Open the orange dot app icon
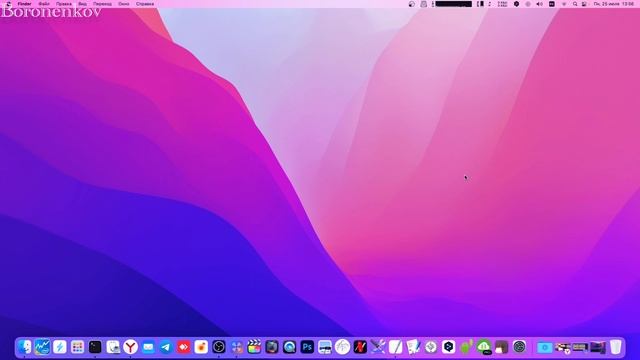The width and height of the screenshot is (640, 360). point(201,347)
